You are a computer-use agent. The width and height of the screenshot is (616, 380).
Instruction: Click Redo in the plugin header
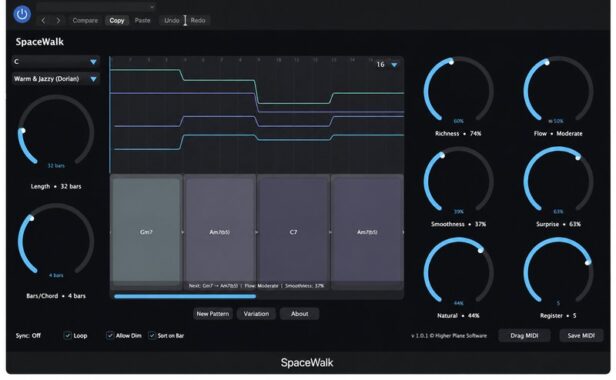pyautogui.click(x=198, y=20)
